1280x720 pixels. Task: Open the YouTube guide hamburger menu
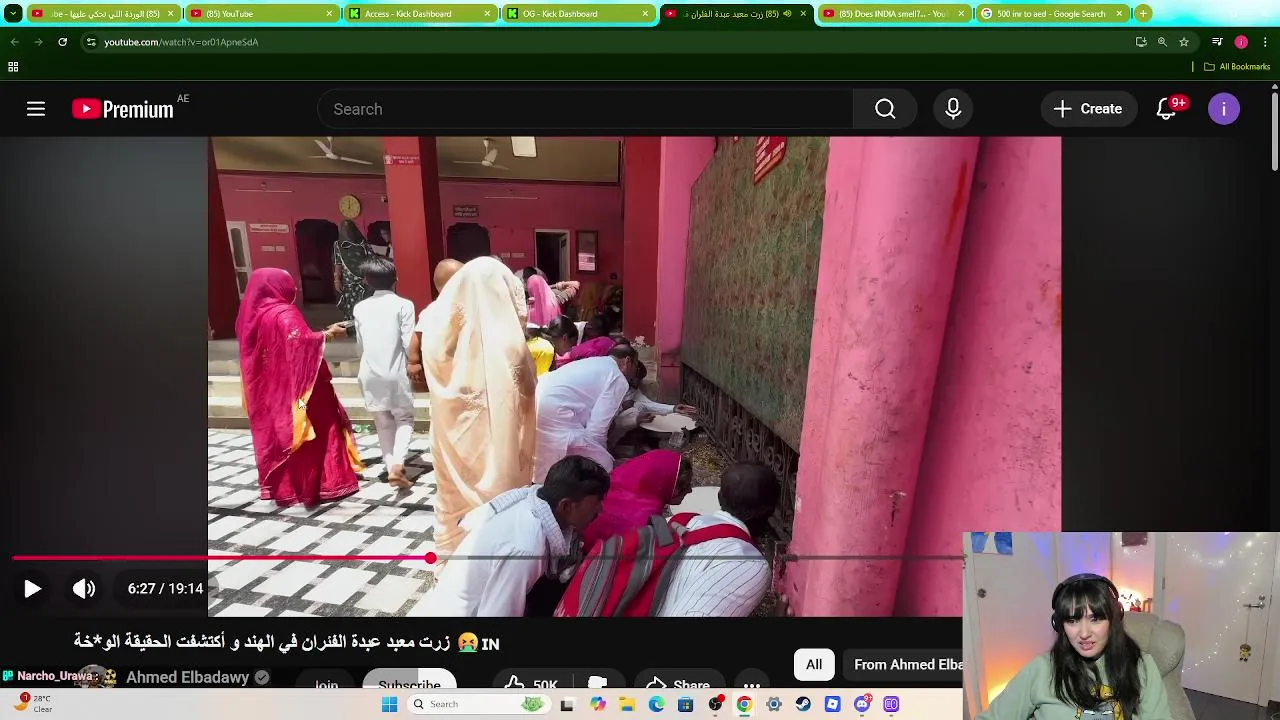pos(36,109)
